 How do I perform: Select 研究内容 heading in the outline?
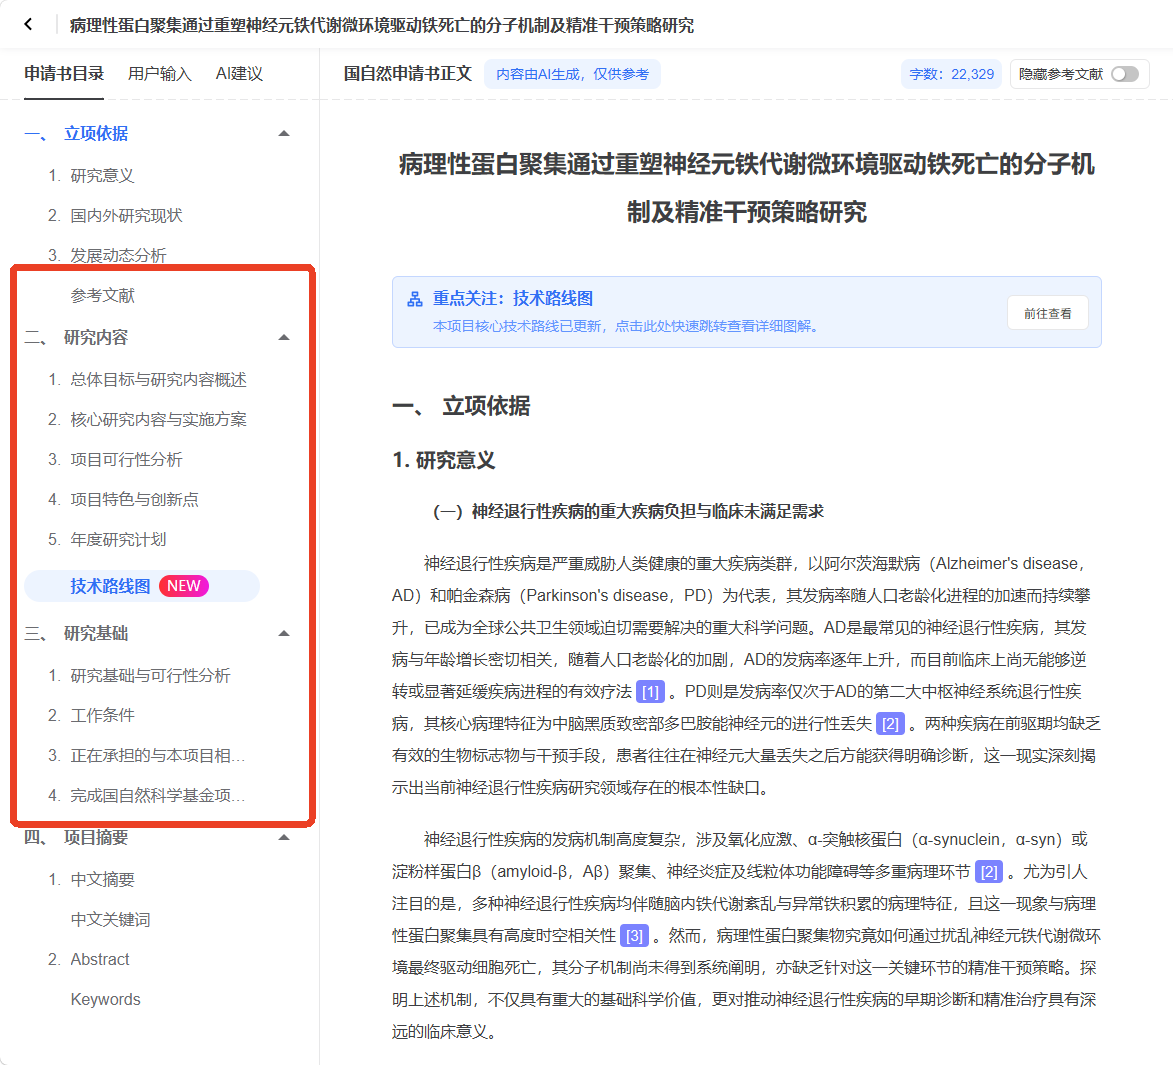tap(96, 337)
